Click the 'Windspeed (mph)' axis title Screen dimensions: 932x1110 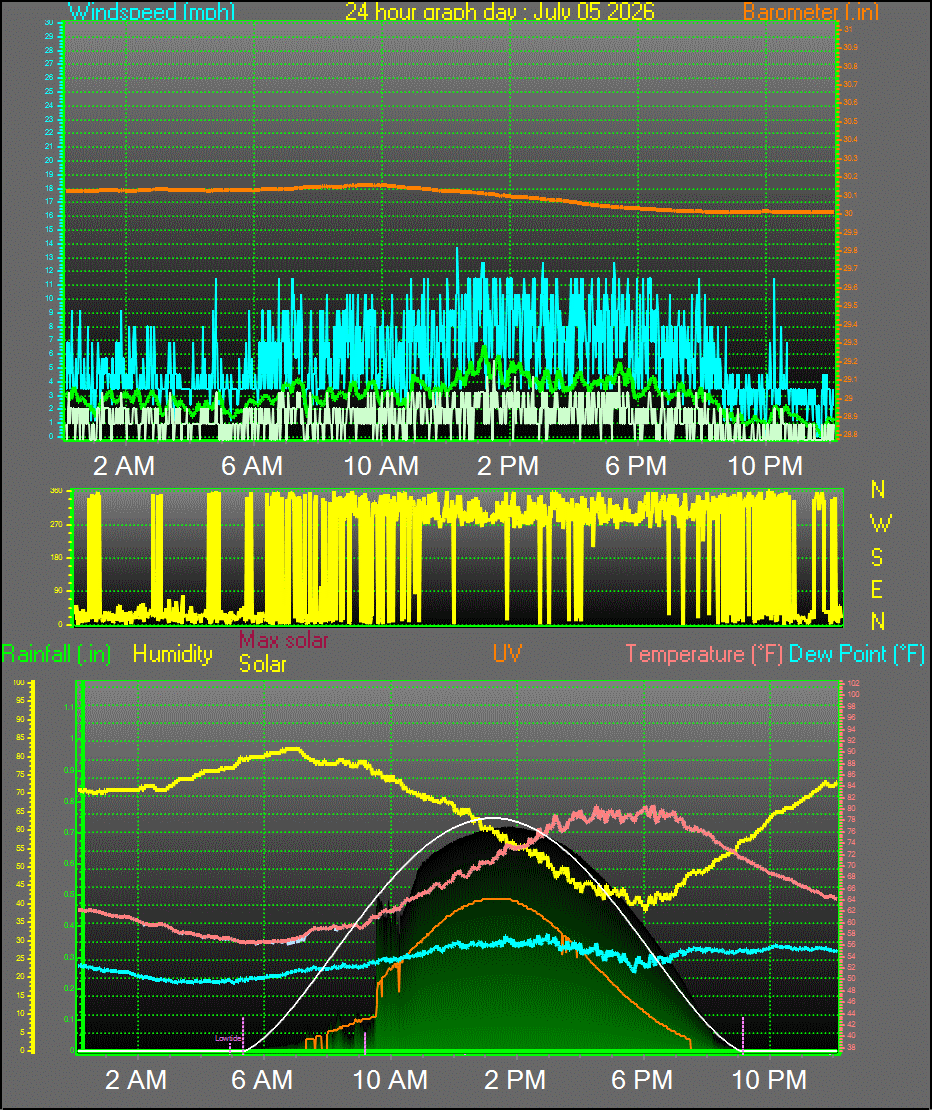point(151,12)
